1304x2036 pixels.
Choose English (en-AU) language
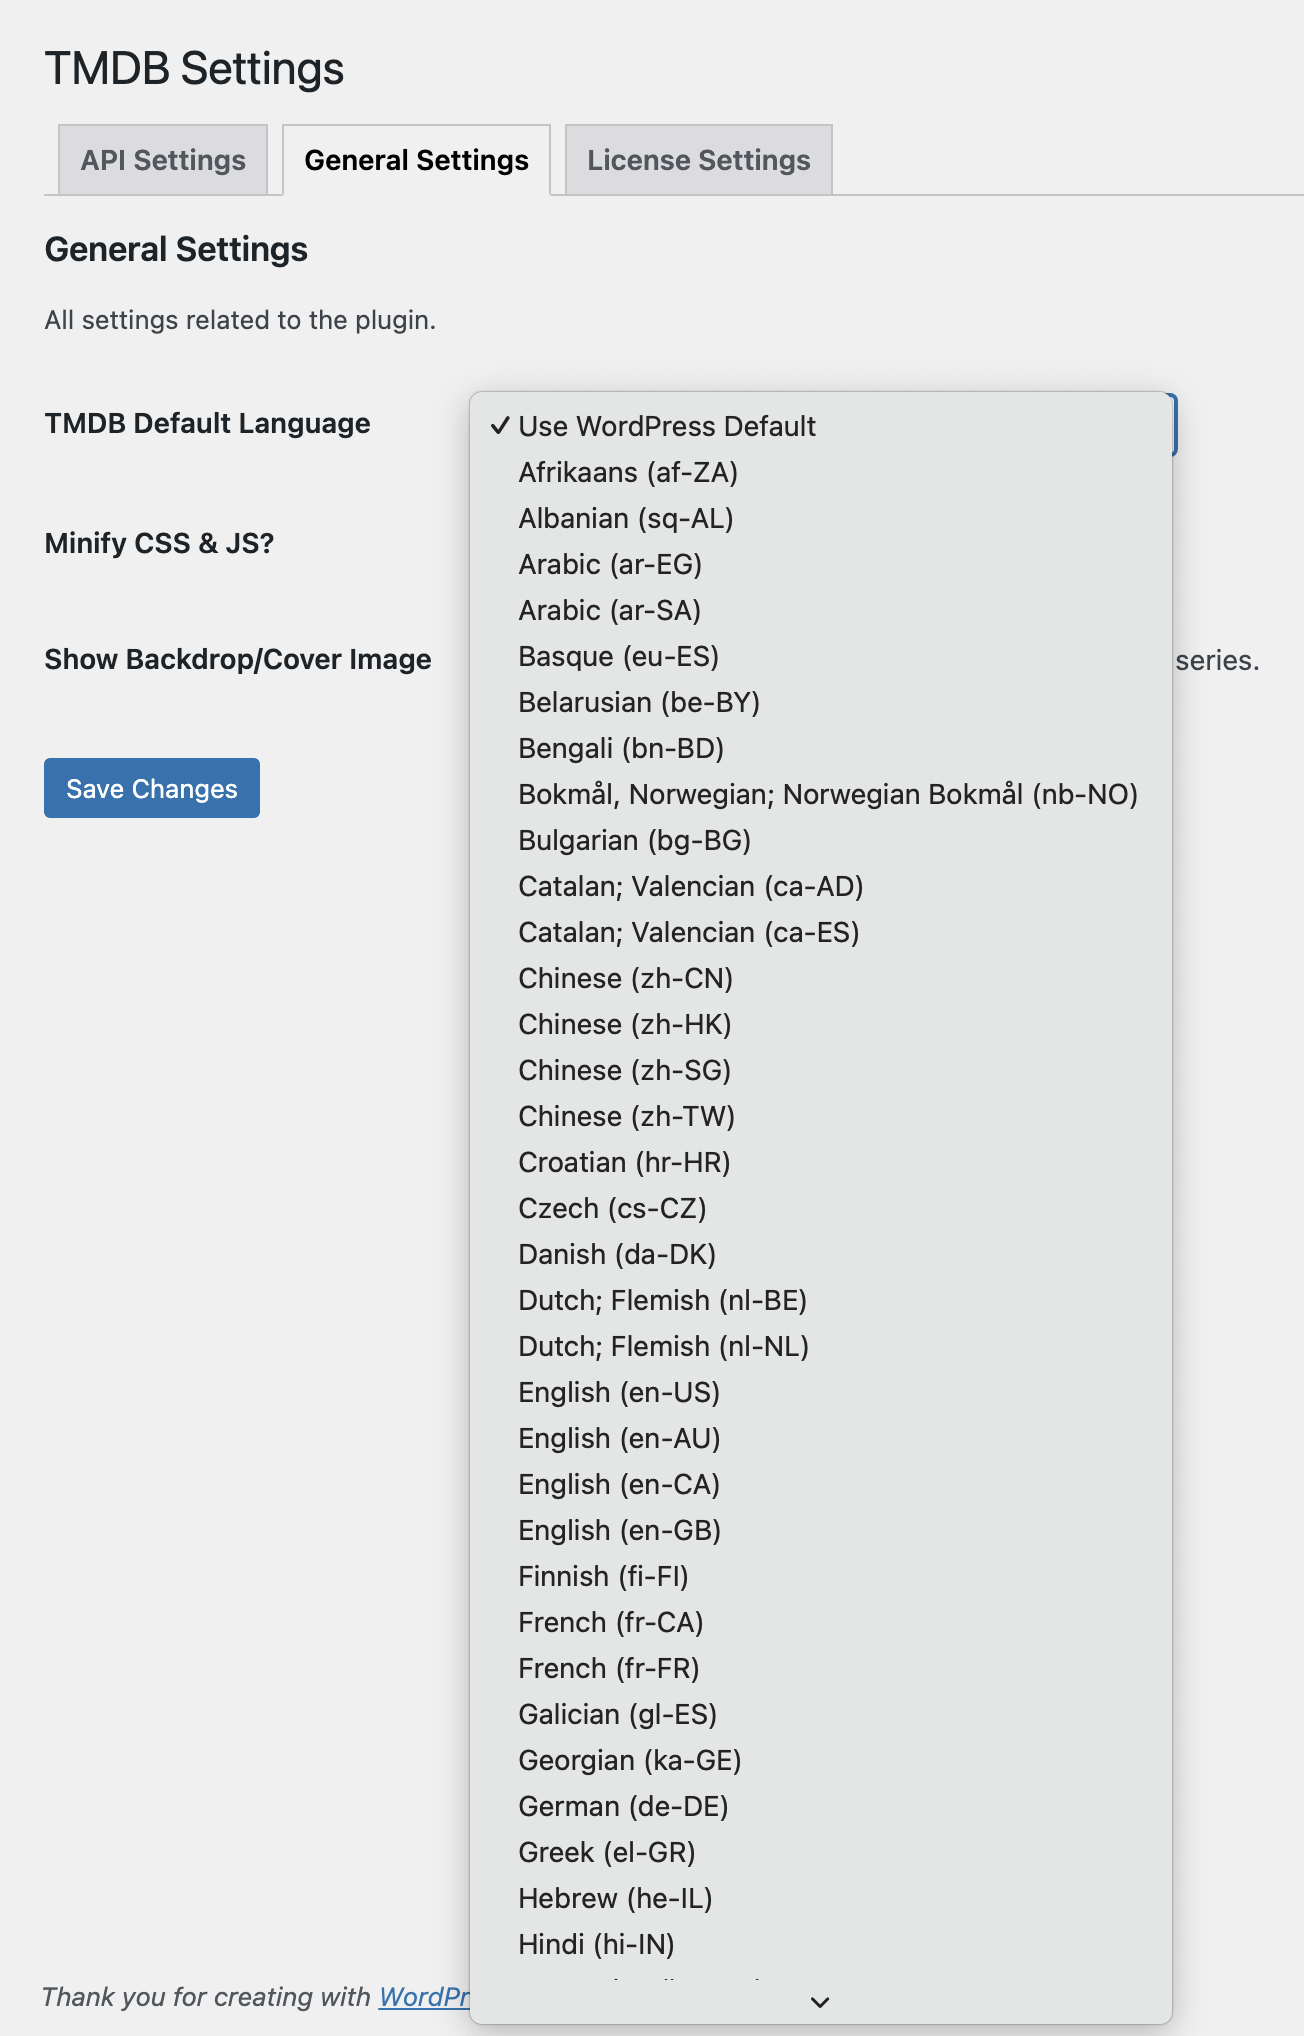[x=820, y=1438]
